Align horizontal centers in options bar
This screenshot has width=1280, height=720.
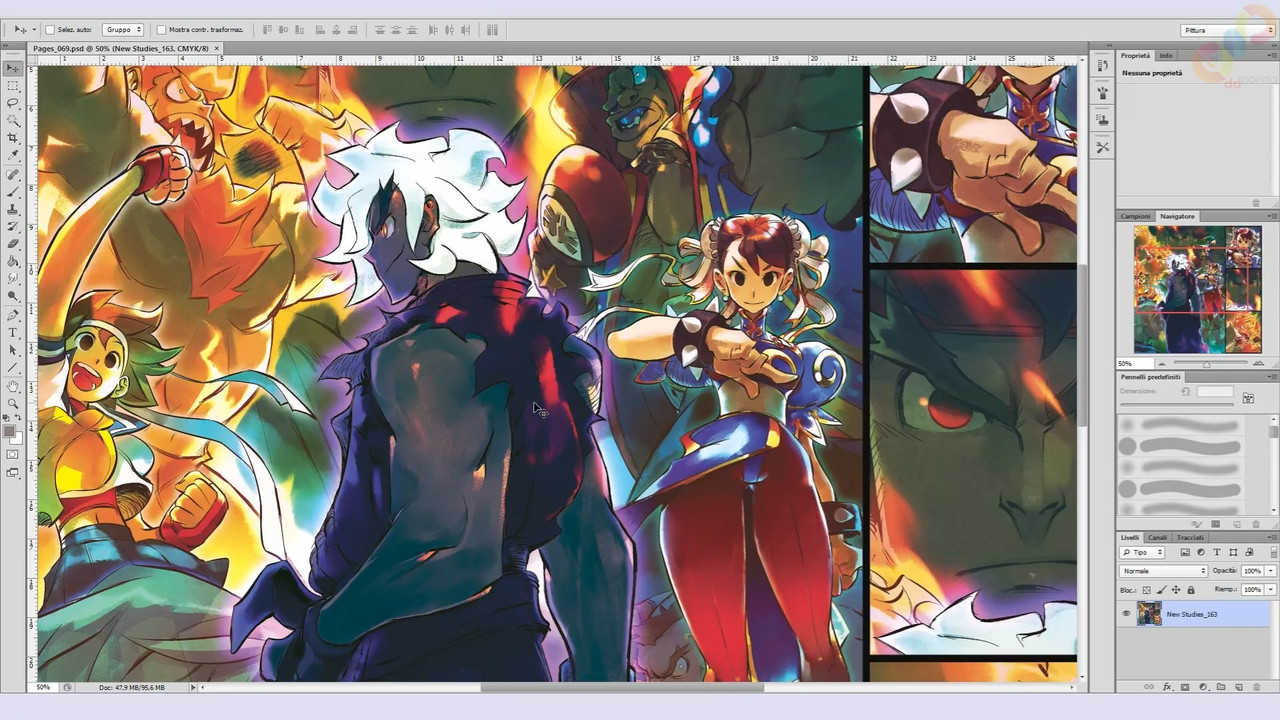point(337,30)
